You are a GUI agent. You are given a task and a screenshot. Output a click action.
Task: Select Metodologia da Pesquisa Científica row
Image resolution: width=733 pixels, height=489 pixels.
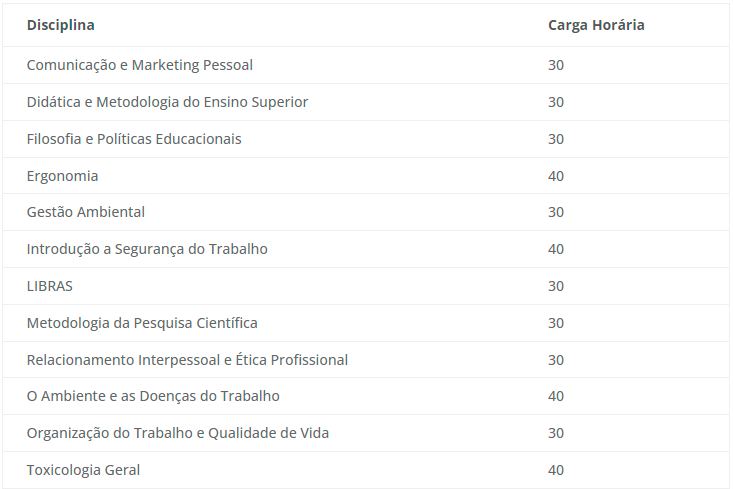pyautogui.click(x=366, y=323)
